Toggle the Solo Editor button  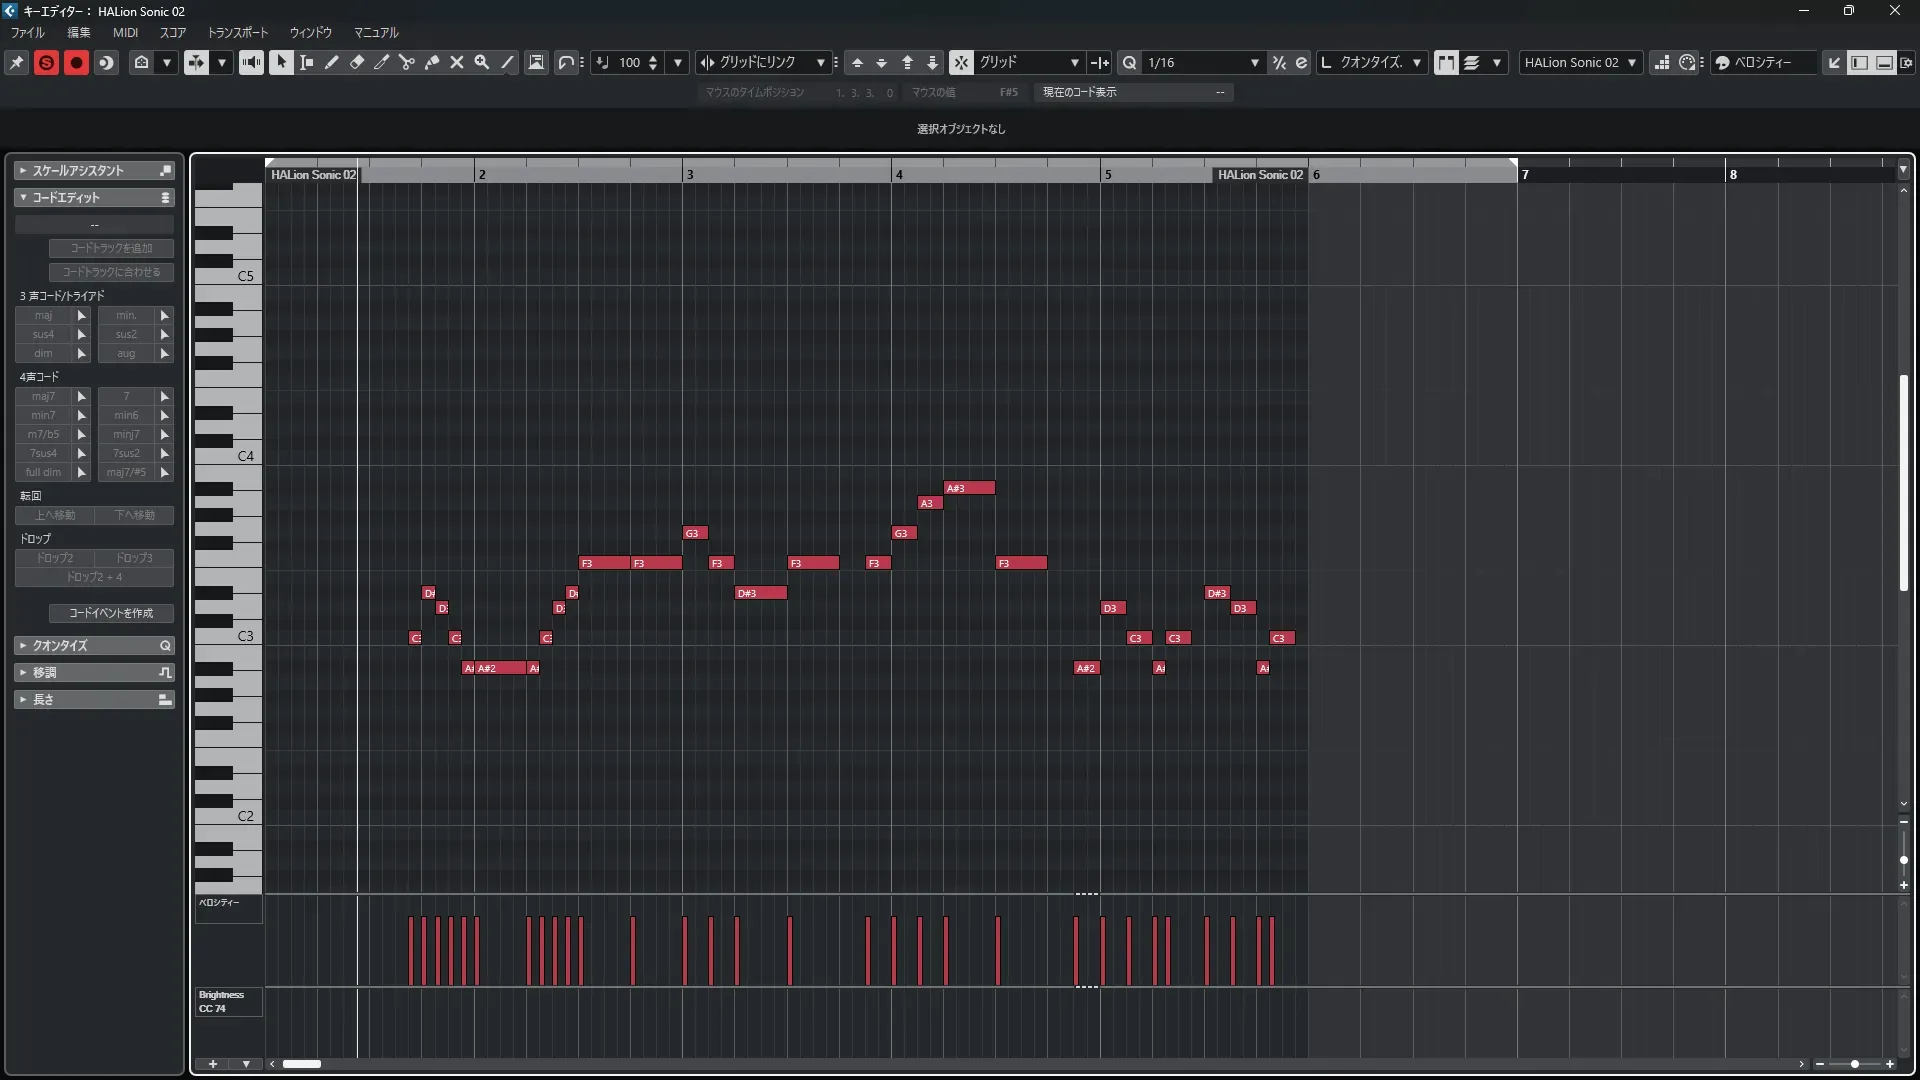(x=46, y=63)
